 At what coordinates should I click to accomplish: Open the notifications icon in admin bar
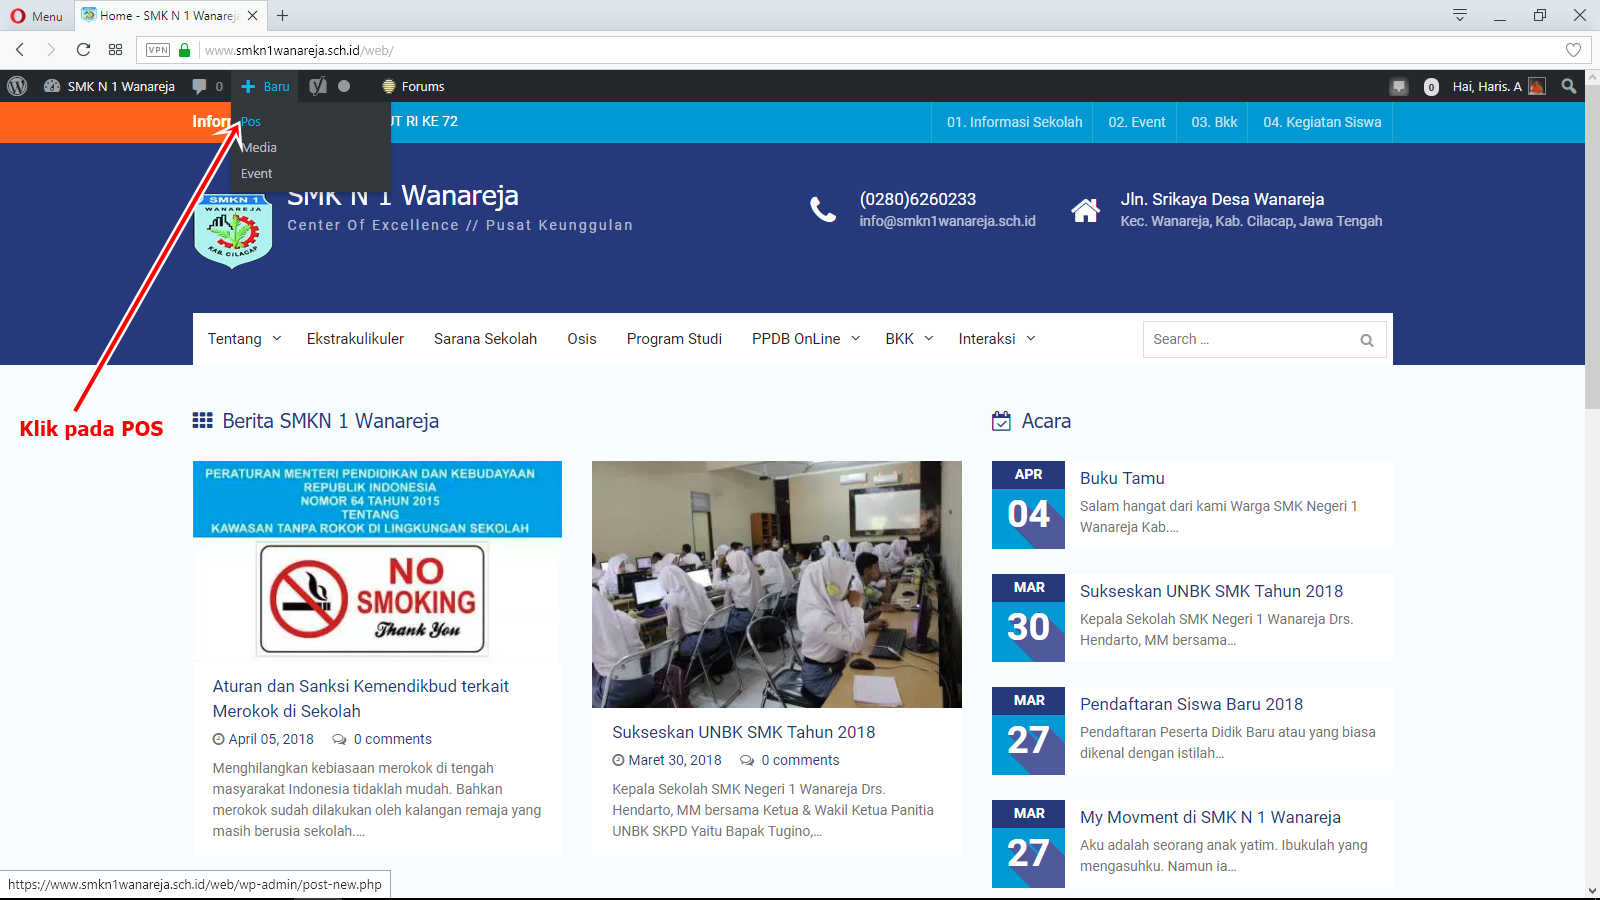(x=1399, y=87)
